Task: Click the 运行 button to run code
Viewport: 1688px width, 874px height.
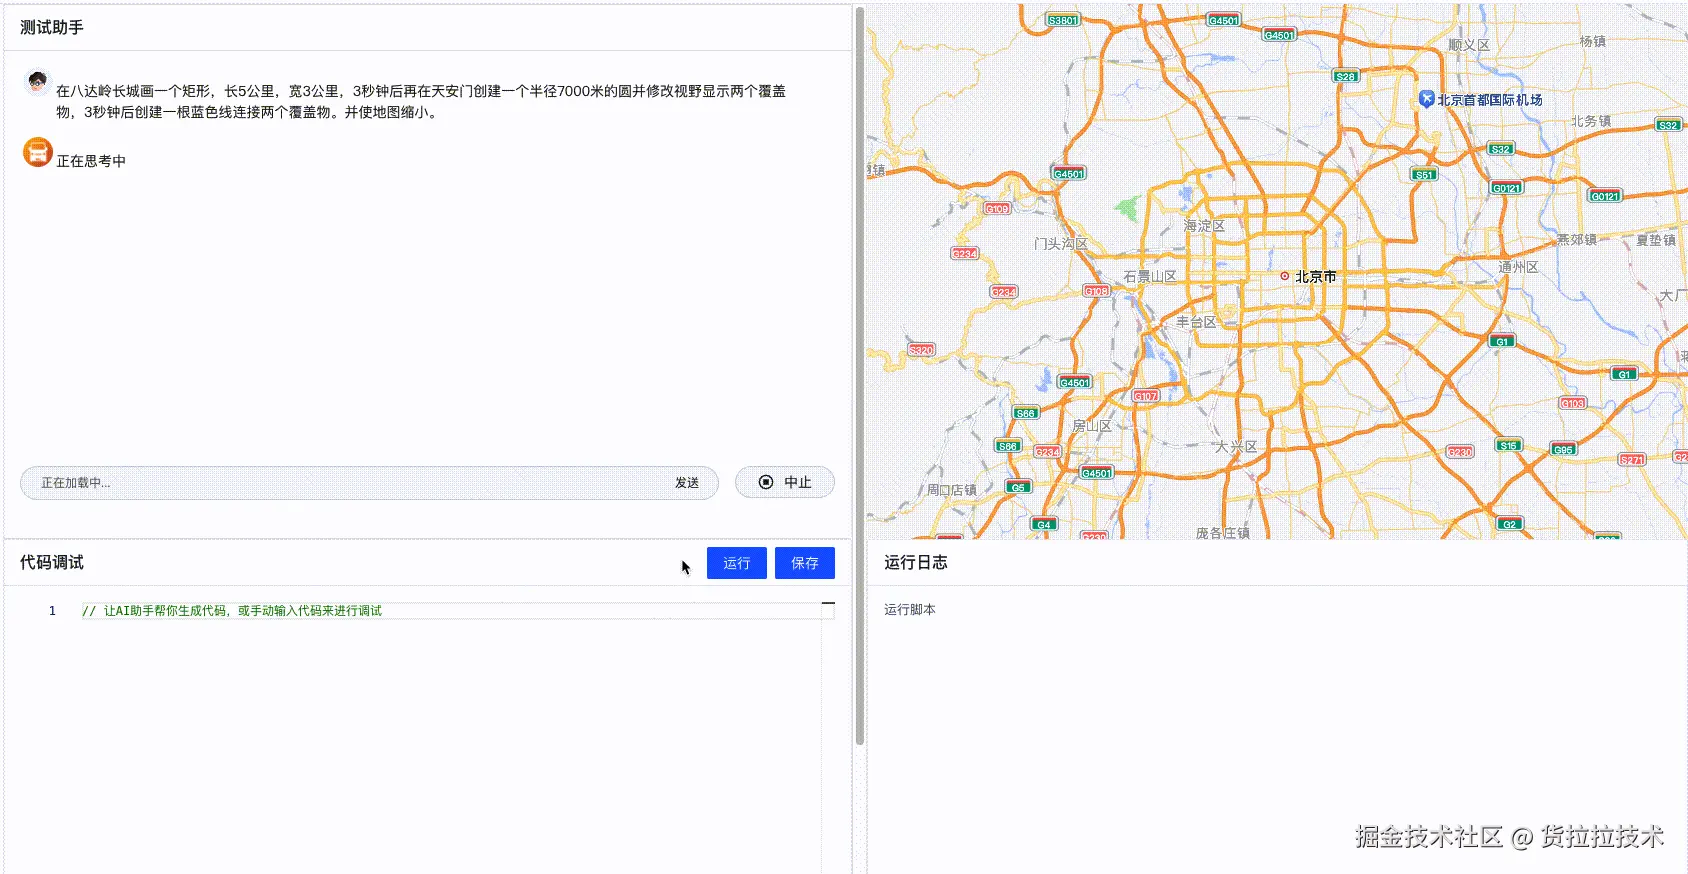Action: click(736, 563)
